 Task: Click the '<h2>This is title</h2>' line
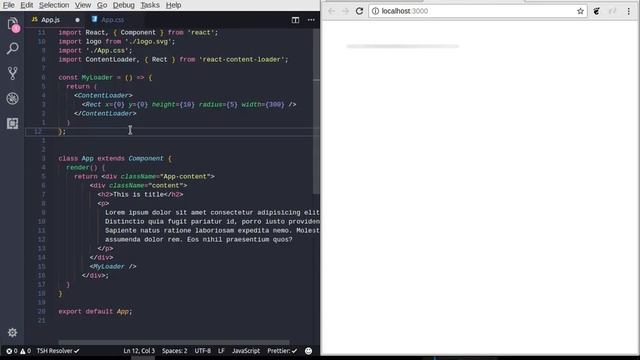tap(140, 195)
